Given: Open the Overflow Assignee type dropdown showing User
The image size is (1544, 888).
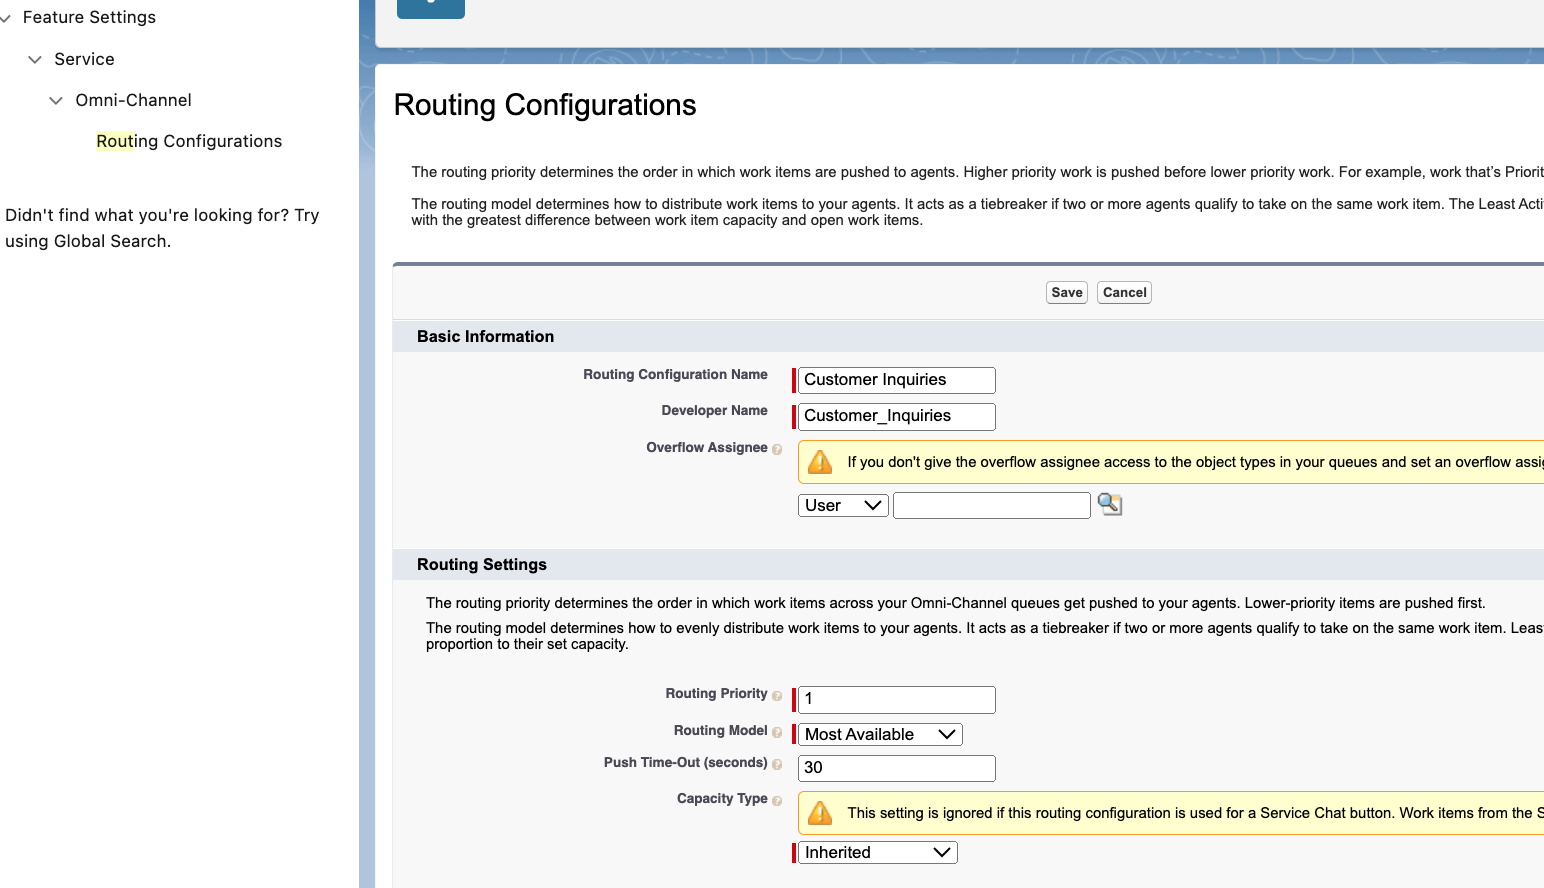Looking at the screenshot, I should click(842, 505).
